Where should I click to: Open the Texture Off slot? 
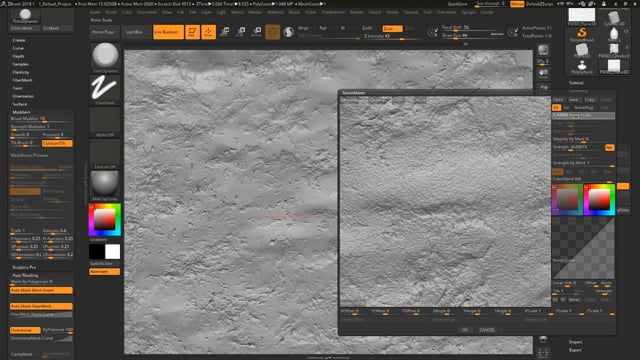pos(105,154)
